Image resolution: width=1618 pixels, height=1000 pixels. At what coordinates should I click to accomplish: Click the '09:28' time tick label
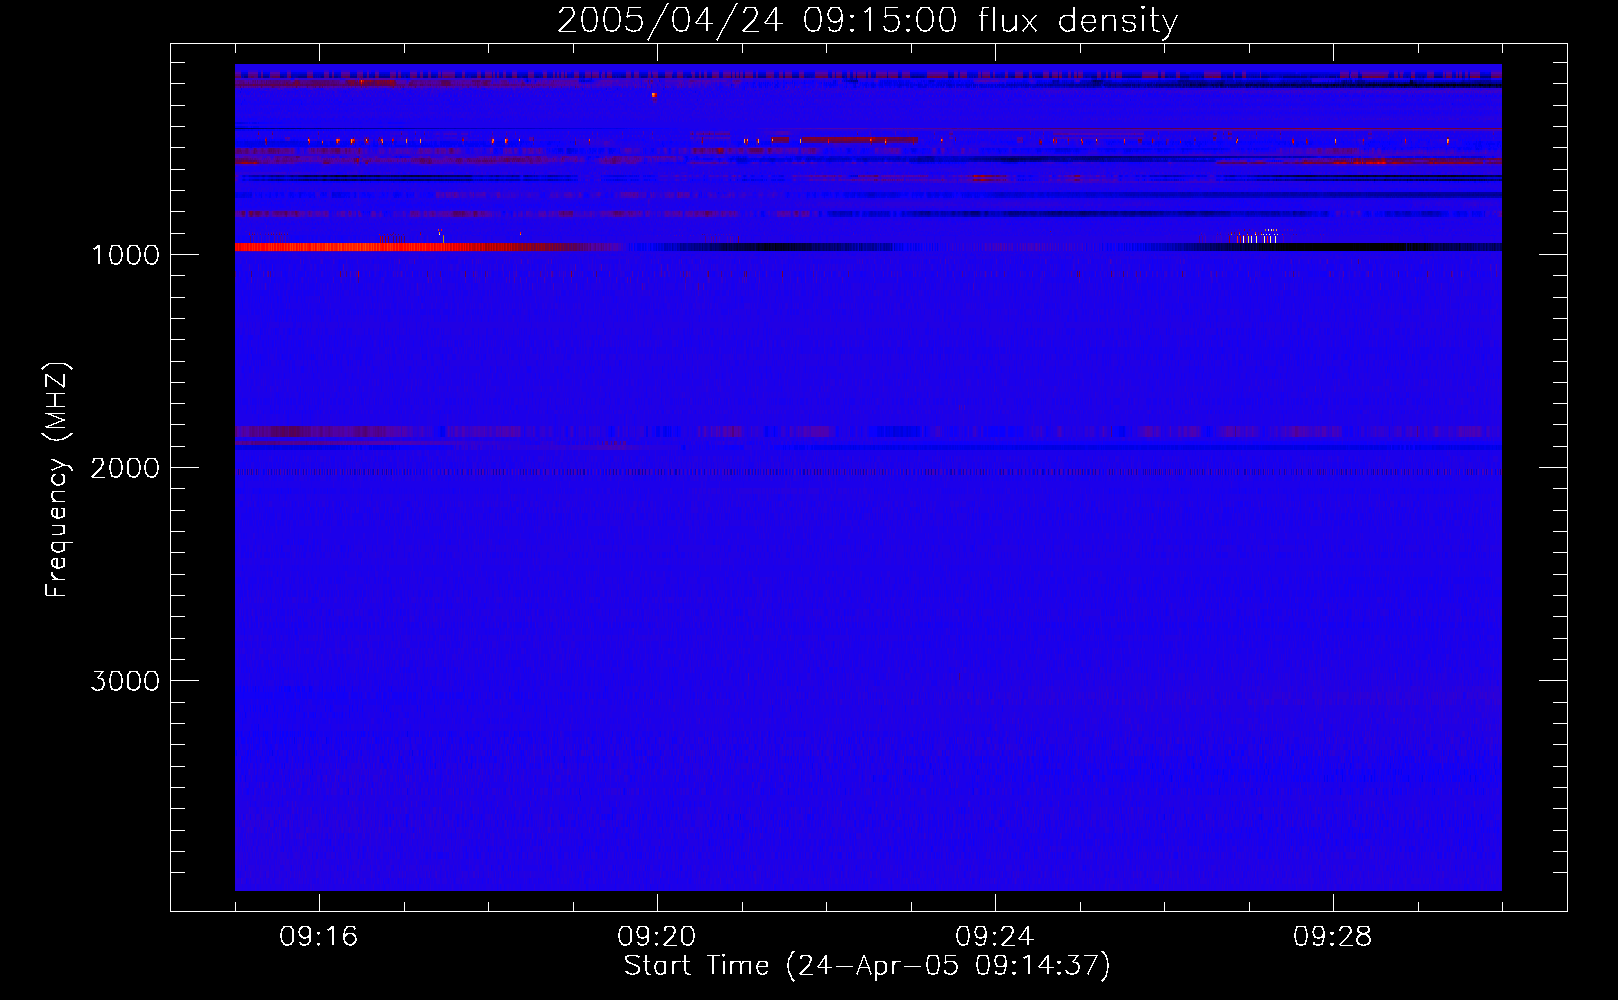click(1333, 937)
